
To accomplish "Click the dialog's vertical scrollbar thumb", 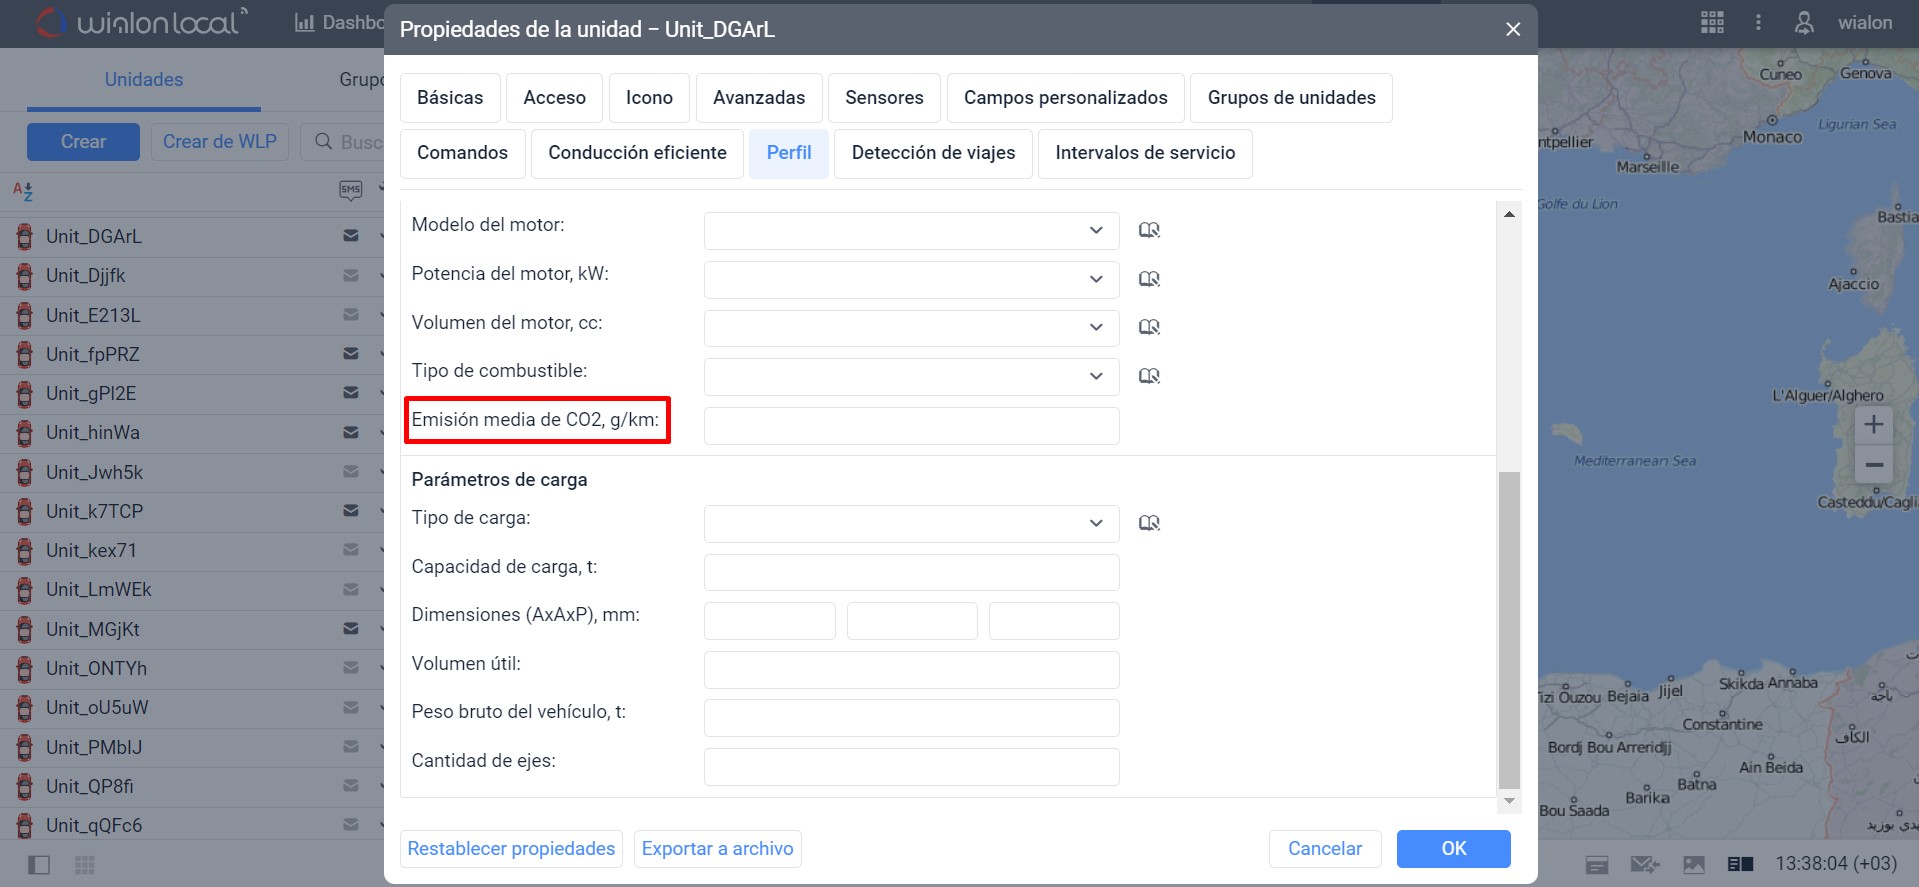I will click(x=1509, y=630).
